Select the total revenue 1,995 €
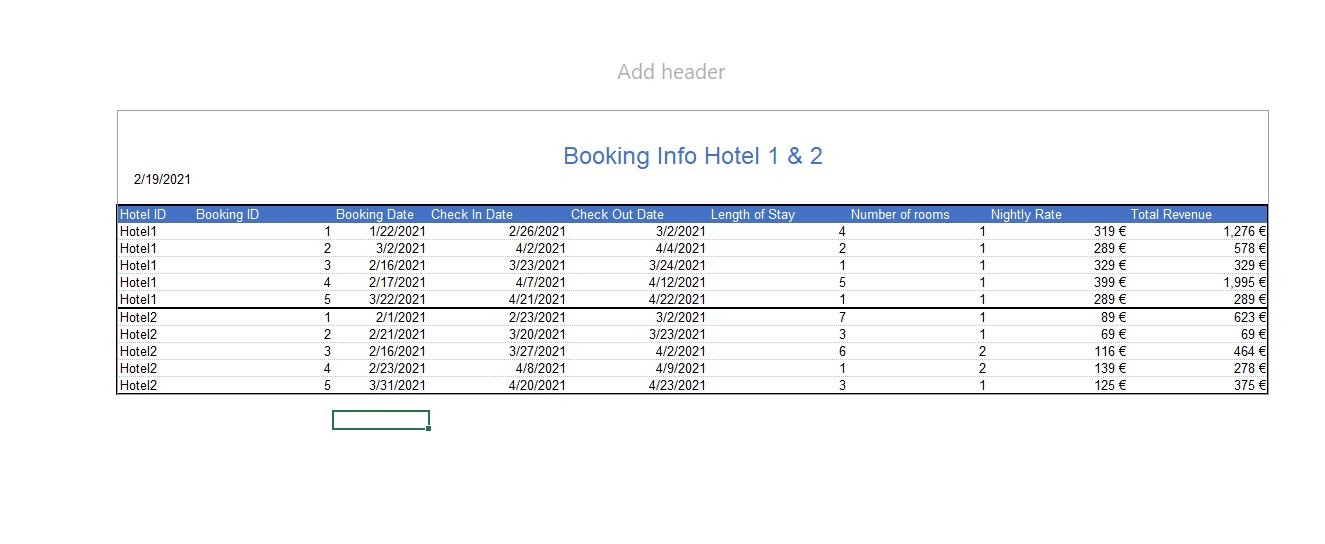The height and width of the screenshot is (544, 1325). 1245,282
